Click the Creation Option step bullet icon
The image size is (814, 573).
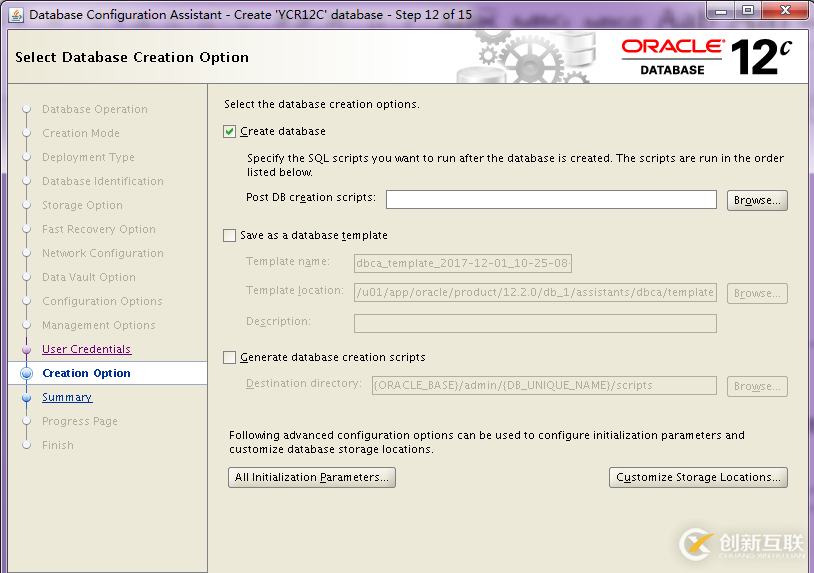pos(26,373)
